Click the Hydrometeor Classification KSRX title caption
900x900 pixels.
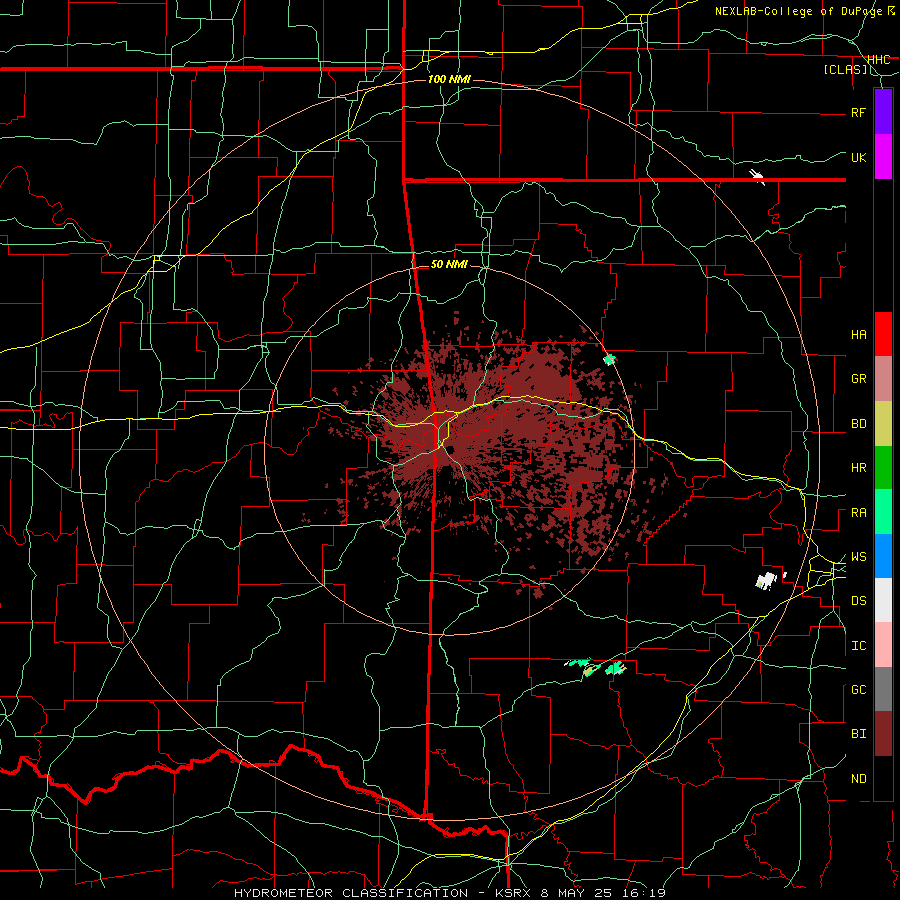click(449, 893)
